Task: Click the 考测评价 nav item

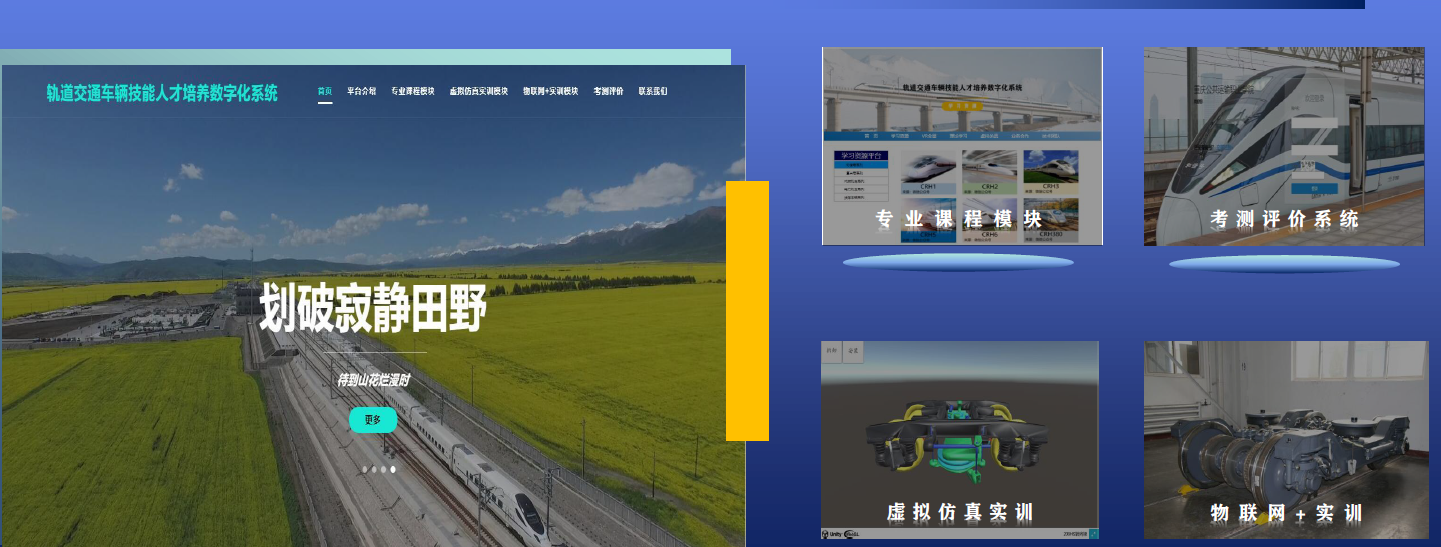Action: (x=608, y=91)
